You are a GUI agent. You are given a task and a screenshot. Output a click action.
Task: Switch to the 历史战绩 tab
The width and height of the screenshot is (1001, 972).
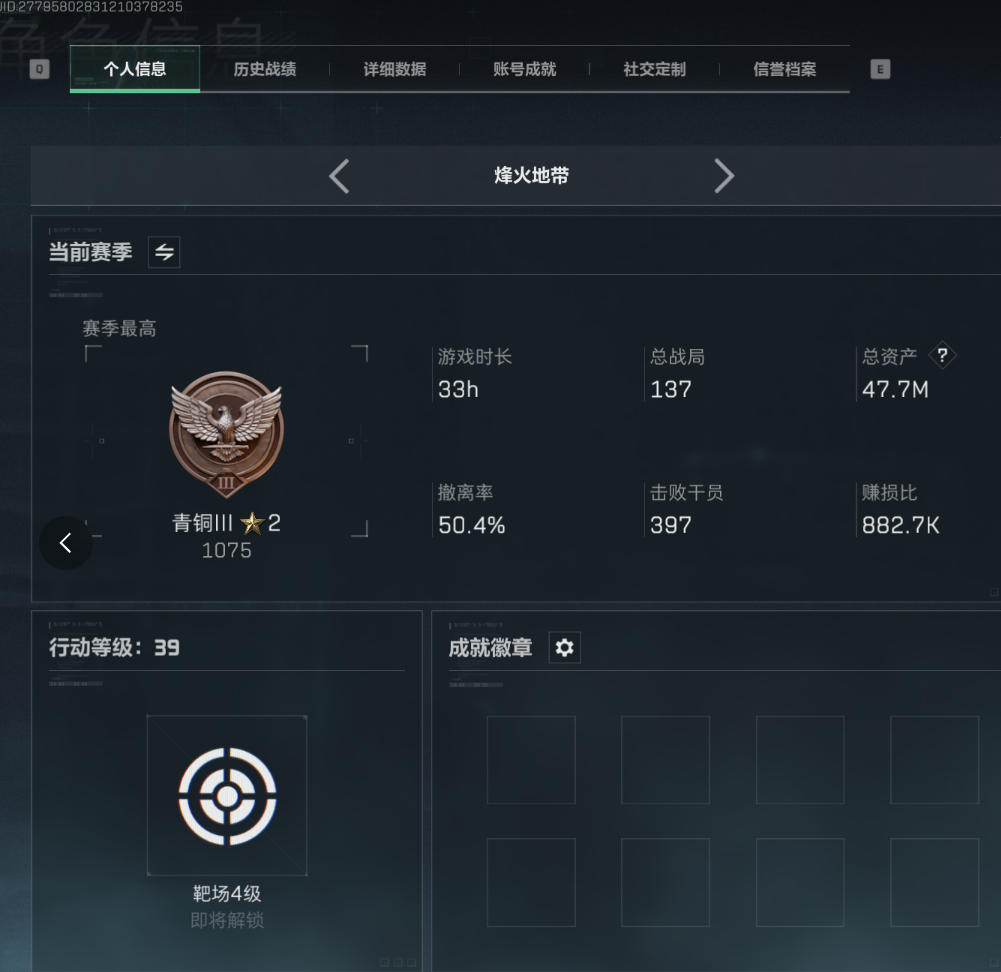coord(265,69)
